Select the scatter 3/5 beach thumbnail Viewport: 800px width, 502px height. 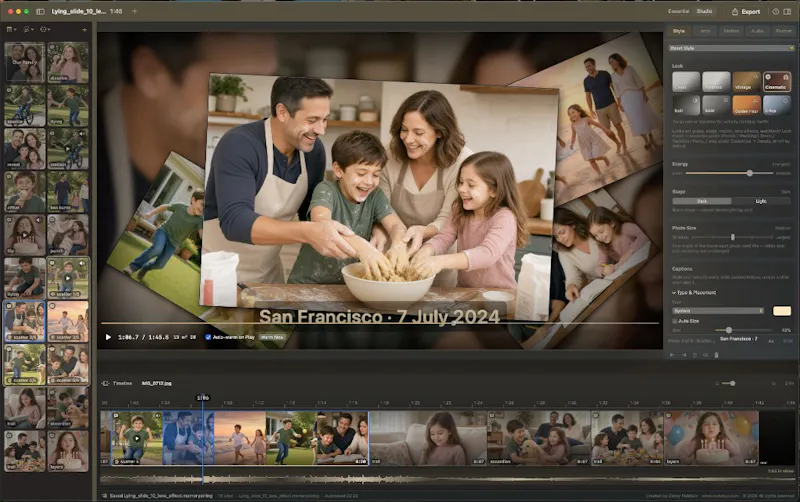click(68, 321)
